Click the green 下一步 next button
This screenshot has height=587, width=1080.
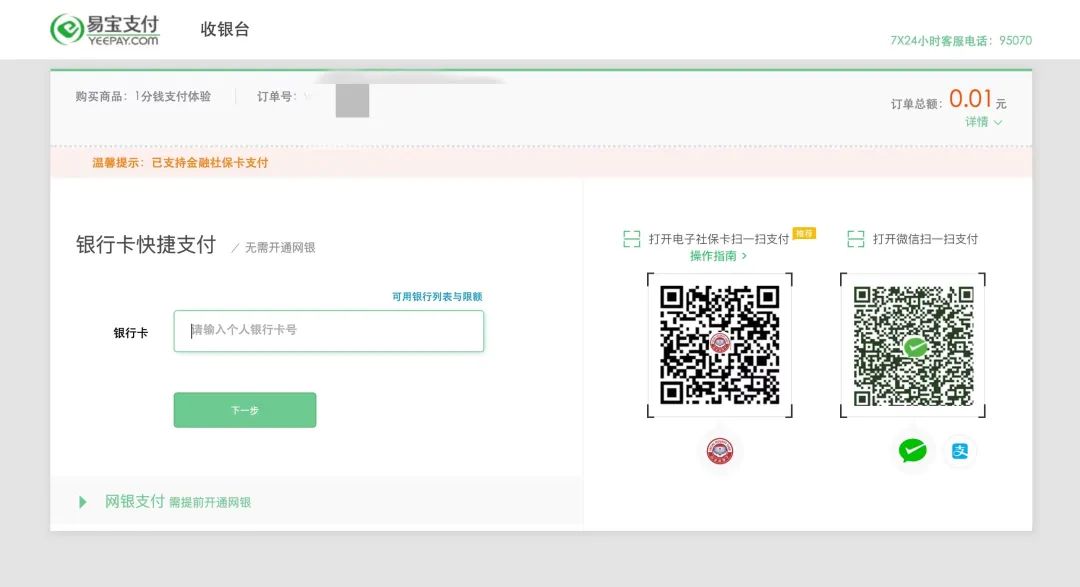tap(245, 410)
